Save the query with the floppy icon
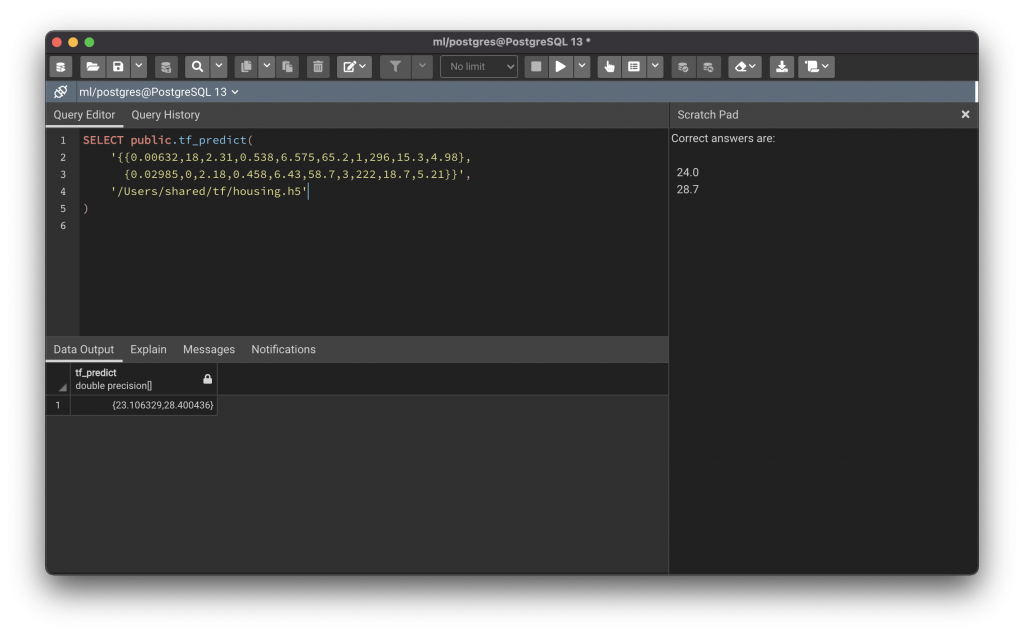The height and width of the screenshot is (635, 1024). [x=118, y=67]
